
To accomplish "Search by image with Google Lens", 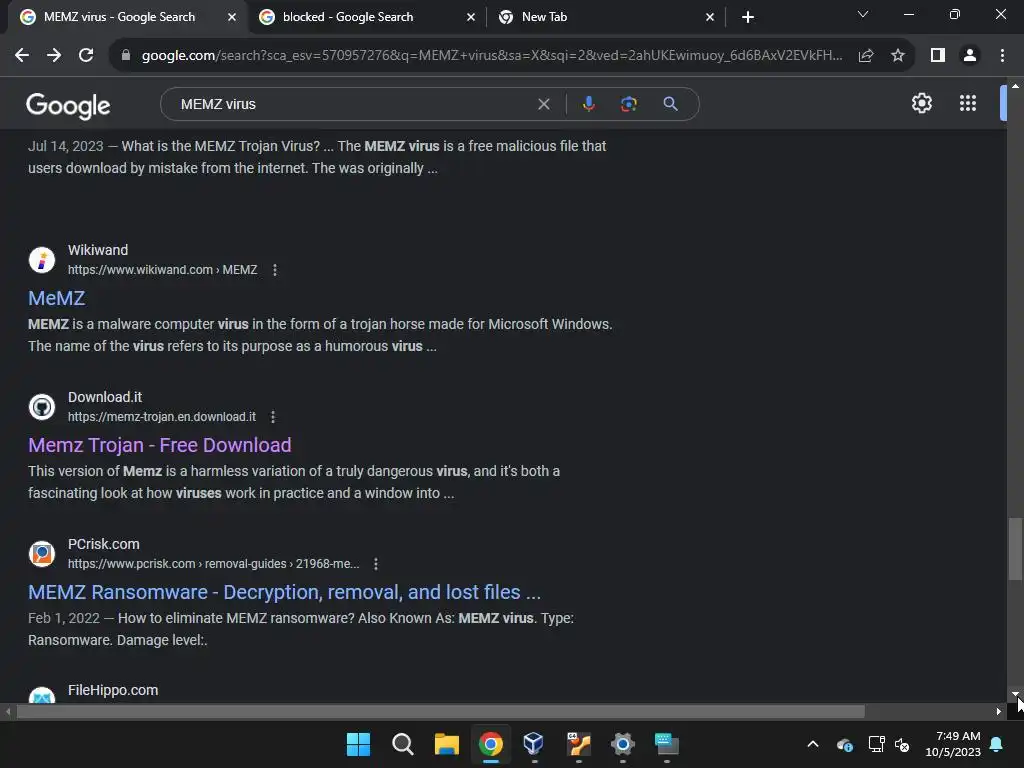I will (629, 104).
